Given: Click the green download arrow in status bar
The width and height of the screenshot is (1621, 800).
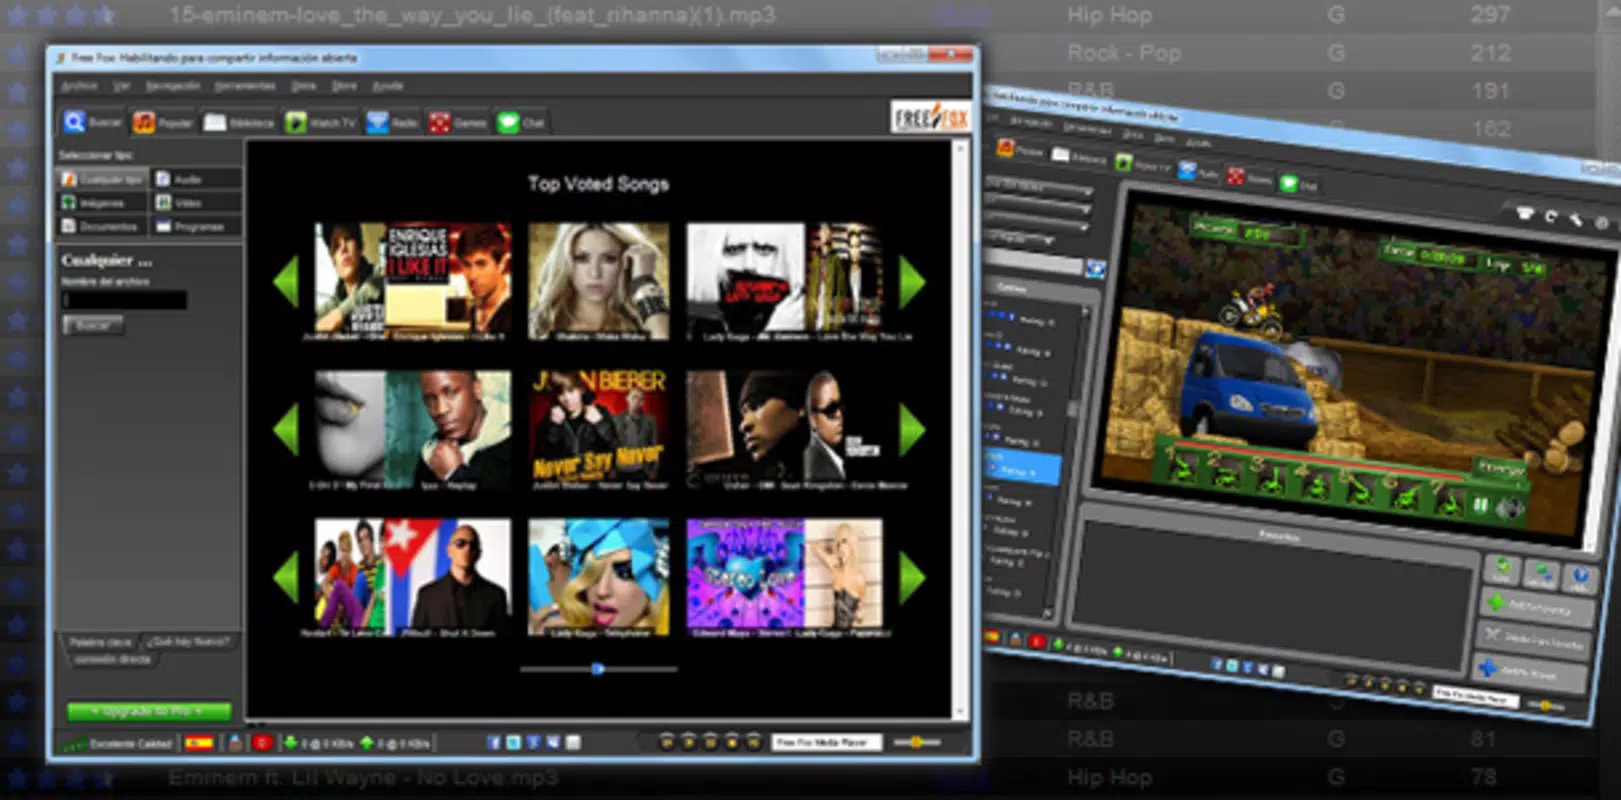Looking at the screenshot, I should coord(291,742).
